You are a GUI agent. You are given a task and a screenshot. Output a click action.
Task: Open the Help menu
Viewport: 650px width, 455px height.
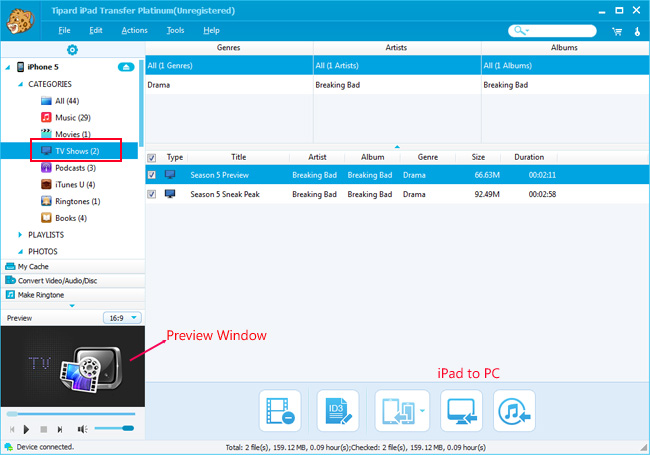211,30
